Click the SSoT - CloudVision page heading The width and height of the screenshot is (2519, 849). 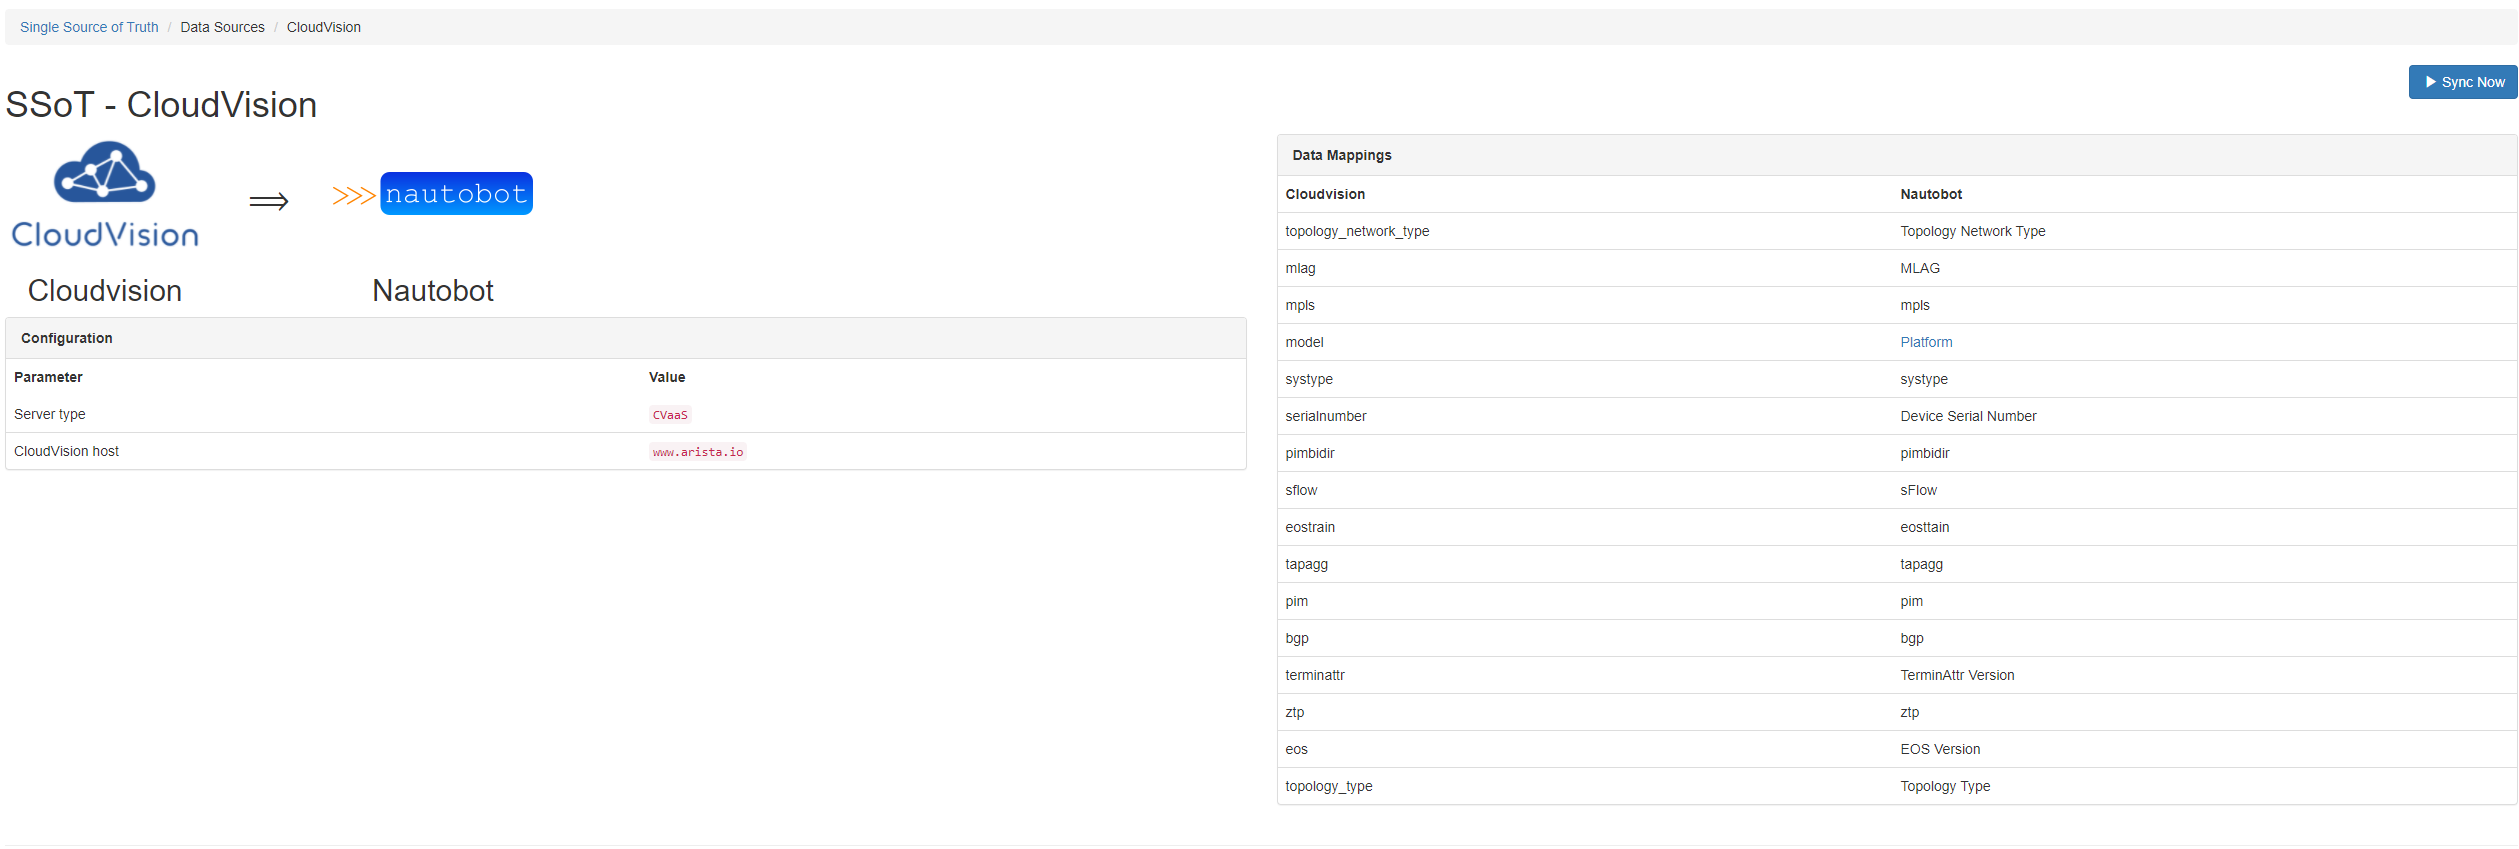(x=161, y=105)
